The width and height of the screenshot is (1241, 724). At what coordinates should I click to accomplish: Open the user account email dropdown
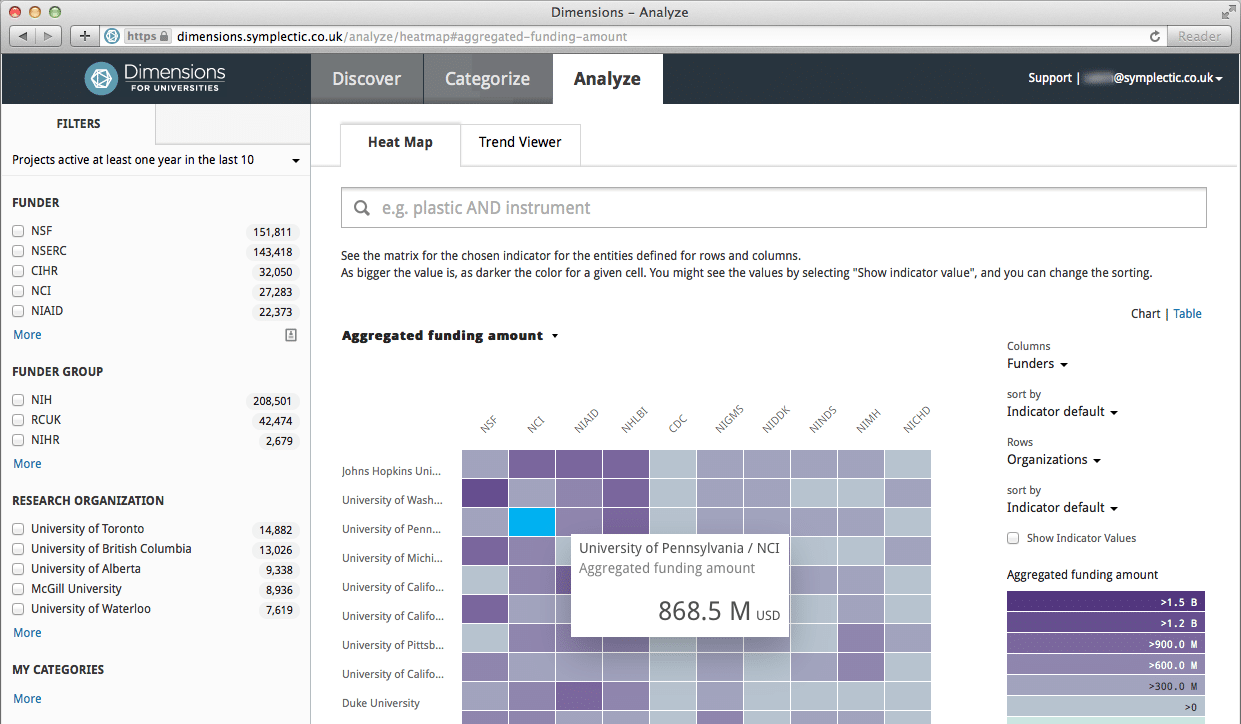pos(1153,78)
